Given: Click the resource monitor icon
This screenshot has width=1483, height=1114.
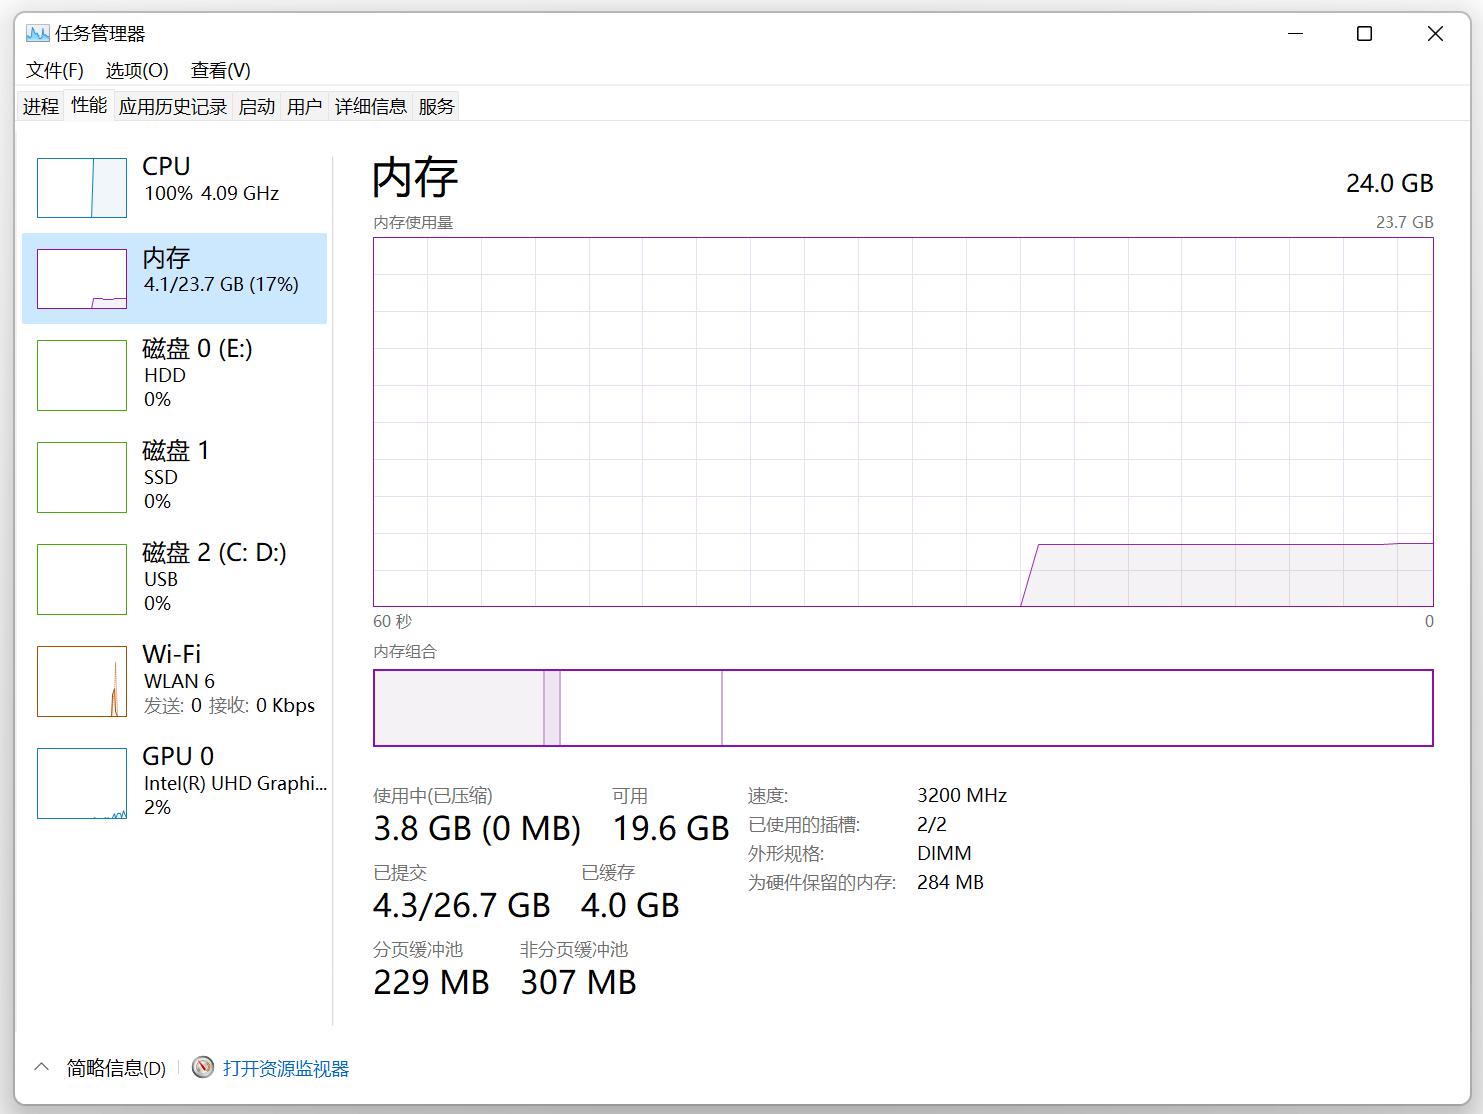Looking at the screenshot, I should (203, 1068).
